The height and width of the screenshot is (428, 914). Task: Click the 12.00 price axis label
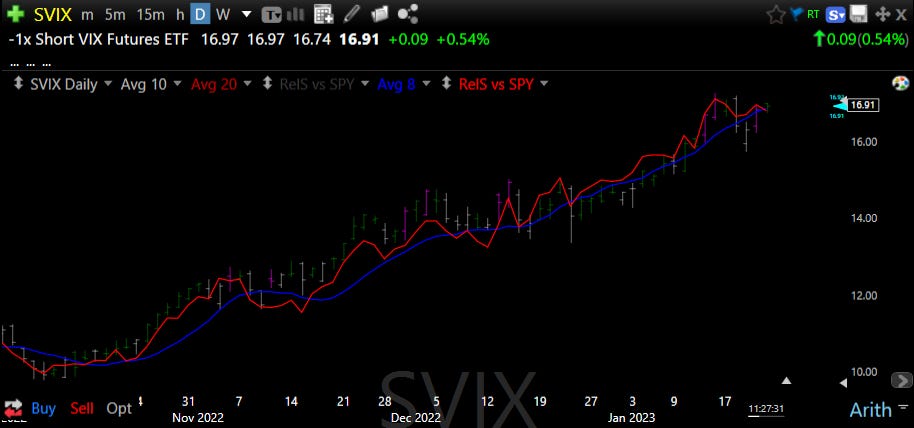click(863, 295)
